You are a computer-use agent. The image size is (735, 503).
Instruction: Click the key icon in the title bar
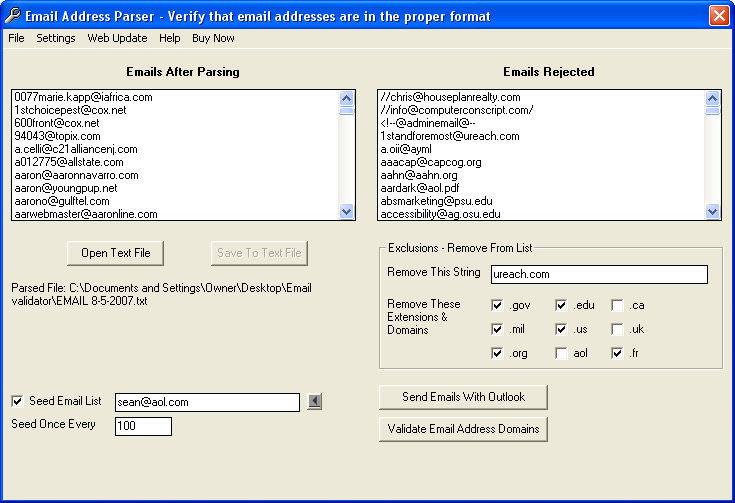tap(13, 15)
